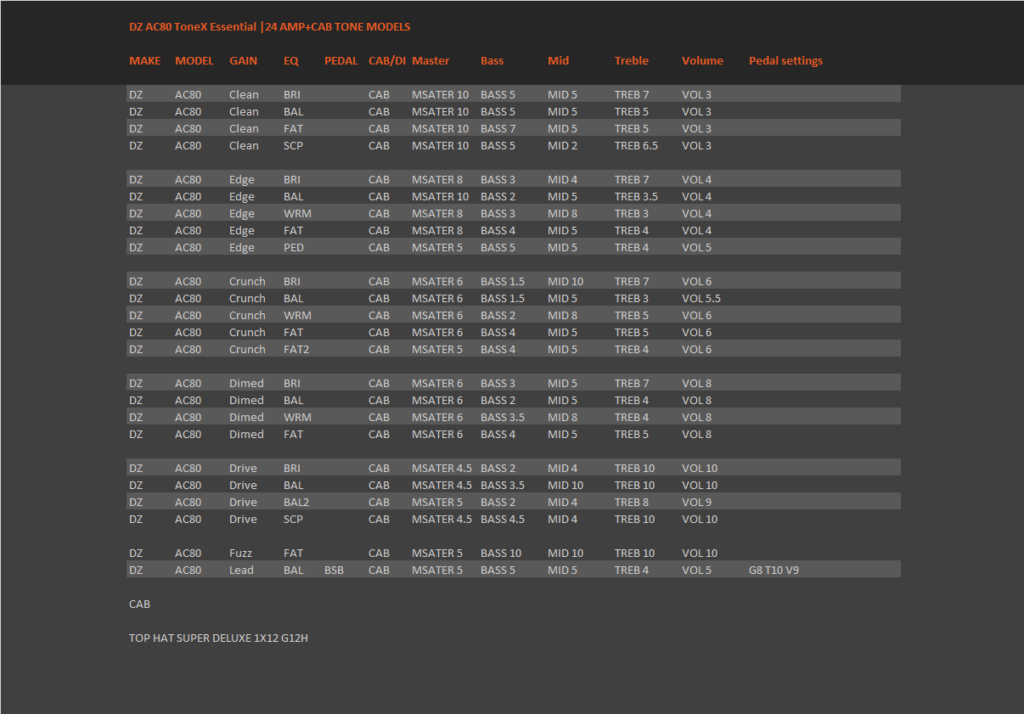This screenshot has width=1024, height=714.
Task: Click TREB 3.5 in the Edge BAL row
Action: [636, 197]
